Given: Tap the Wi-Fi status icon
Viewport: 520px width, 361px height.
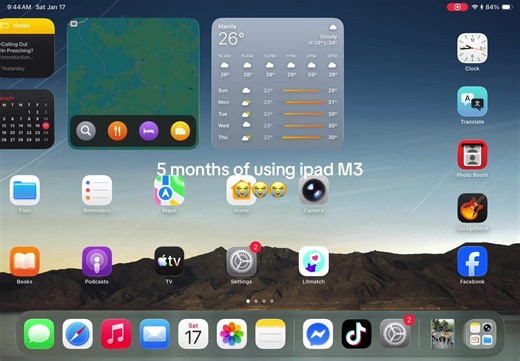Looking at the screenshot, I should [475, 7].
